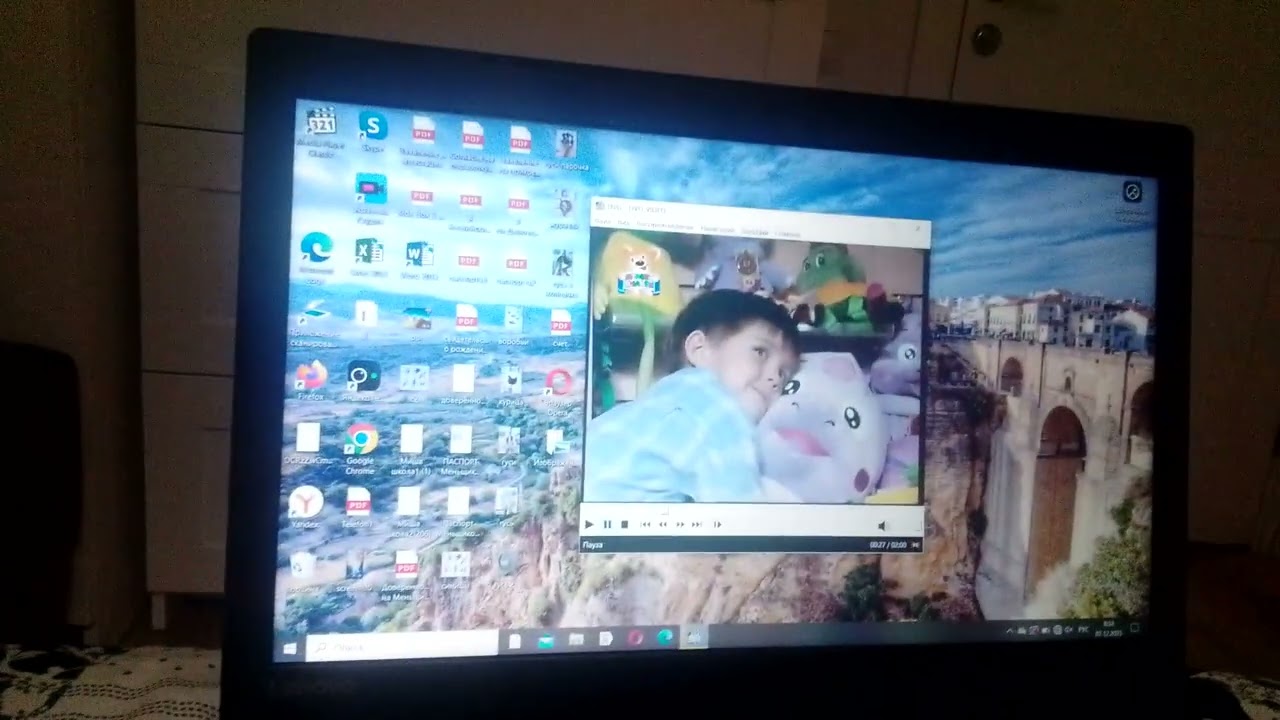This screenshot has height=720, width=1280.
Task: Open the Opera browser desktop shortcut
Action: (x=557, y=388)
